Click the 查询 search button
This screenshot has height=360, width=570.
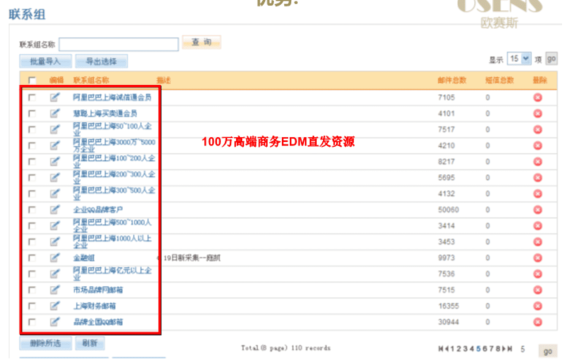point(201,42)
